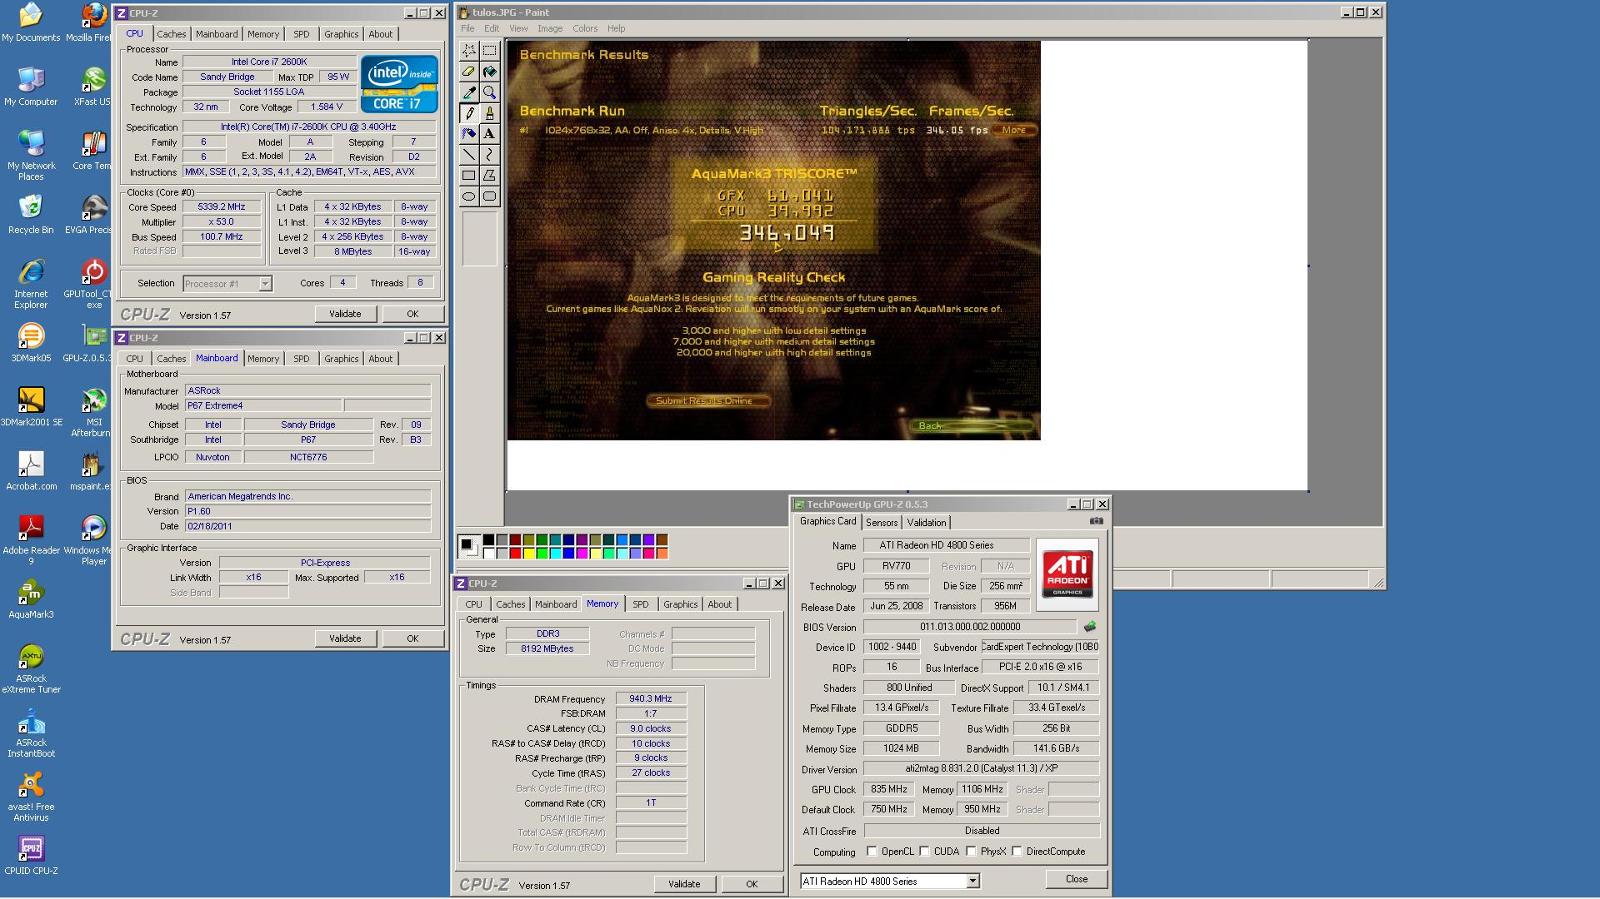Viewport: 1600px width, 899px height.
Task: Click the GPU-Z BIOS save chip icon
Action: (x=1090, y=627)
